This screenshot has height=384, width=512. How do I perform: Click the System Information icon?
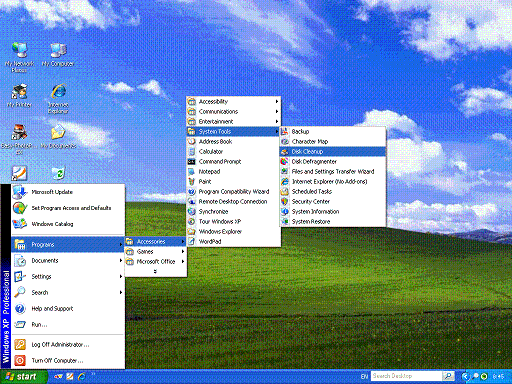284,211
